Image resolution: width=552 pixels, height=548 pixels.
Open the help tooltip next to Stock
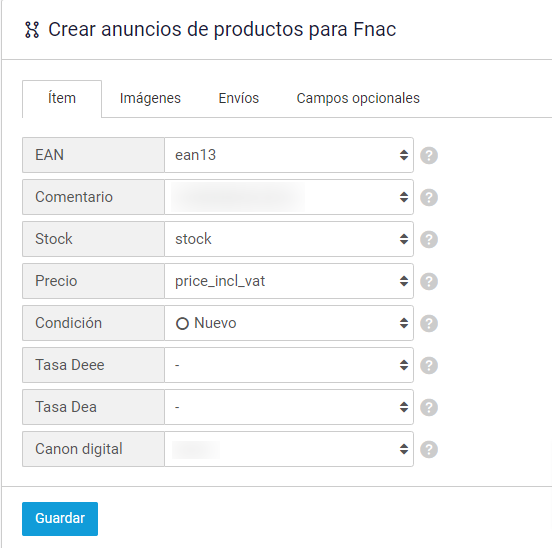pyautogui.click(x=429, y=239)
